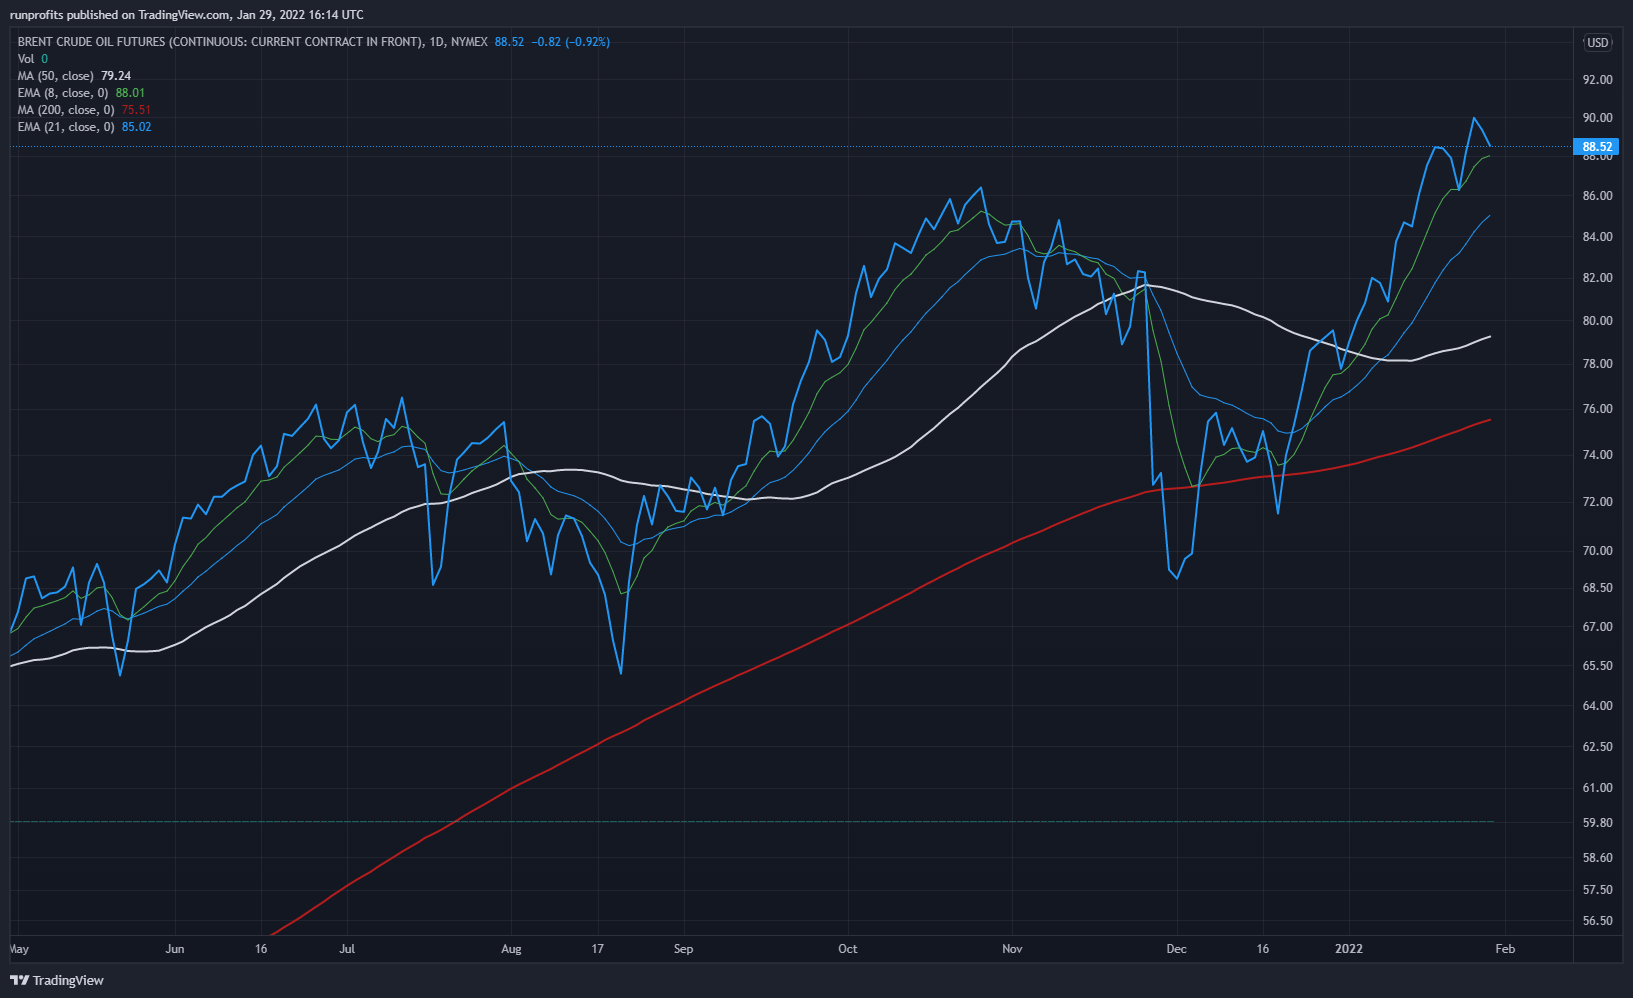
Task: Select the Oct label on time axis
Action: (847, 949)
